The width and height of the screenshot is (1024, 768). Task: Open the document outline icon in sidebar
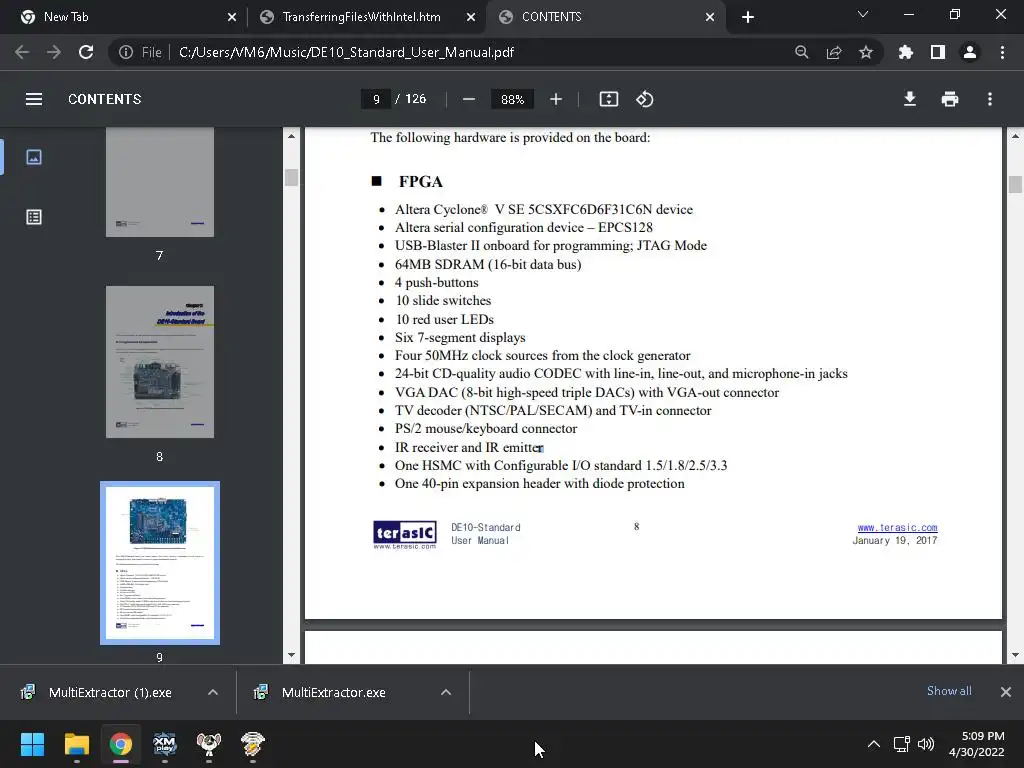(x=34, y=217)
